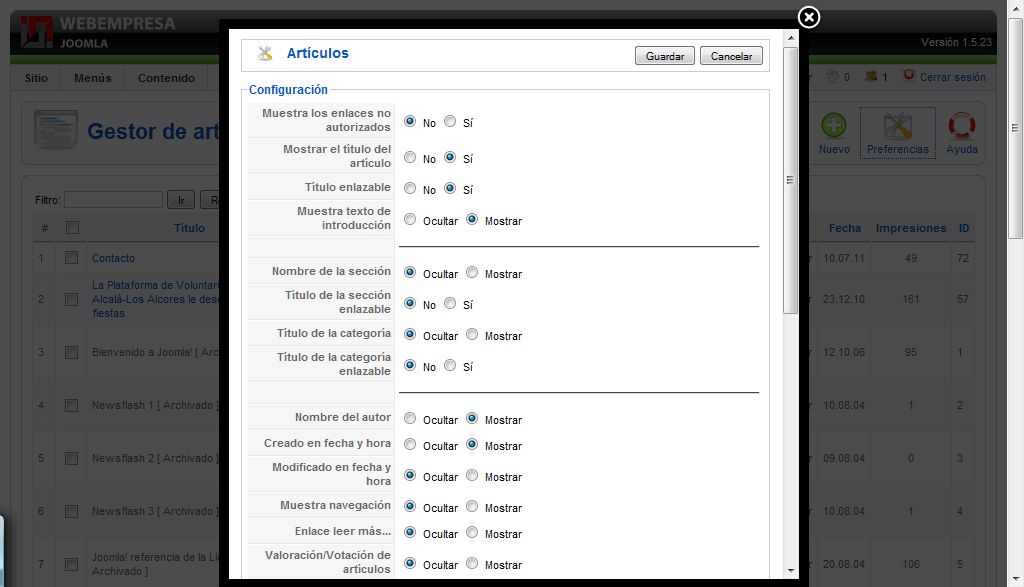Select Ocultar for Creado en fecha y hora
Screen dimensions: 1024x587
coord(410,445)
